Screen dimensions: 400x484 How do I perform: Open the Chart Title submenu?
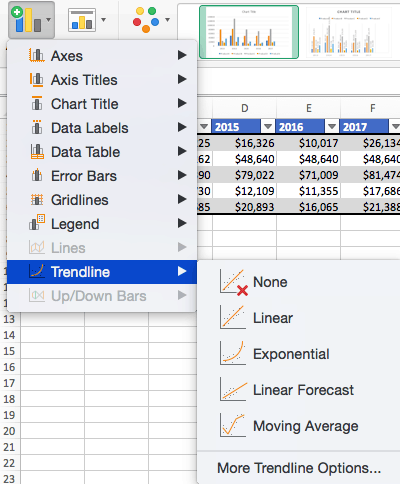[x=102, y=104]
